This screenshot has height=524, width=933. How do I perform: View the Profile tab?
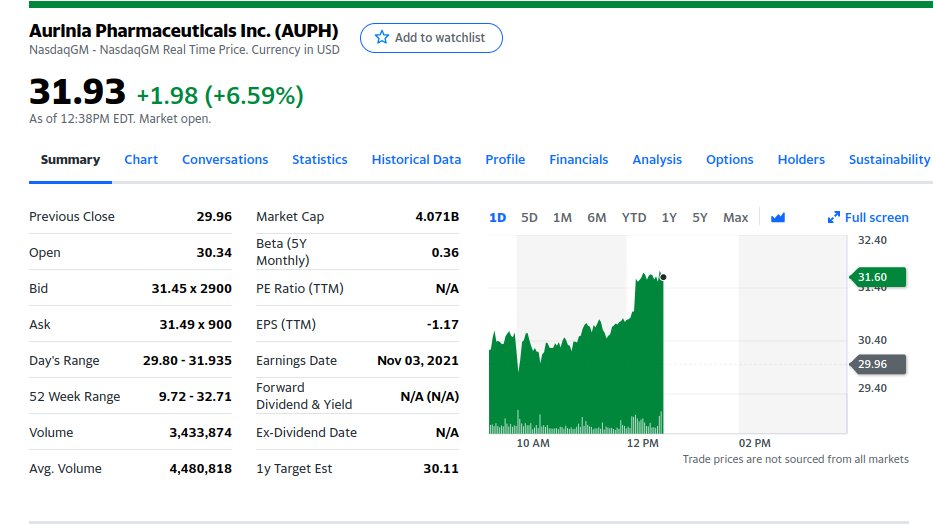click(x=505, y=159)
